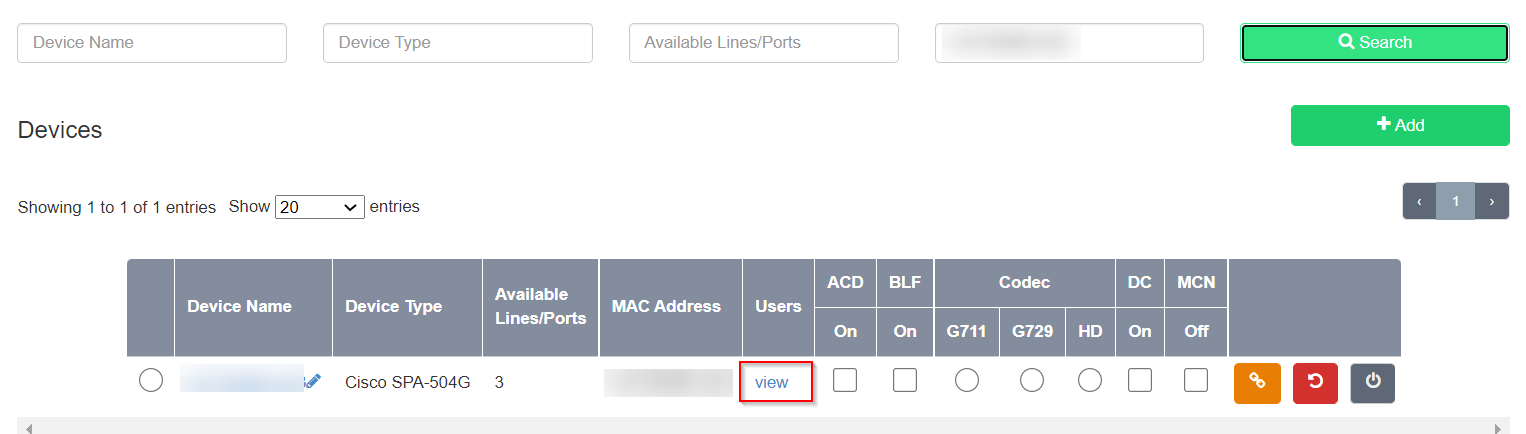Screen dimensions: 1526x434
Task: Open the Show entries dropdown
Action: tap(320, 207)
